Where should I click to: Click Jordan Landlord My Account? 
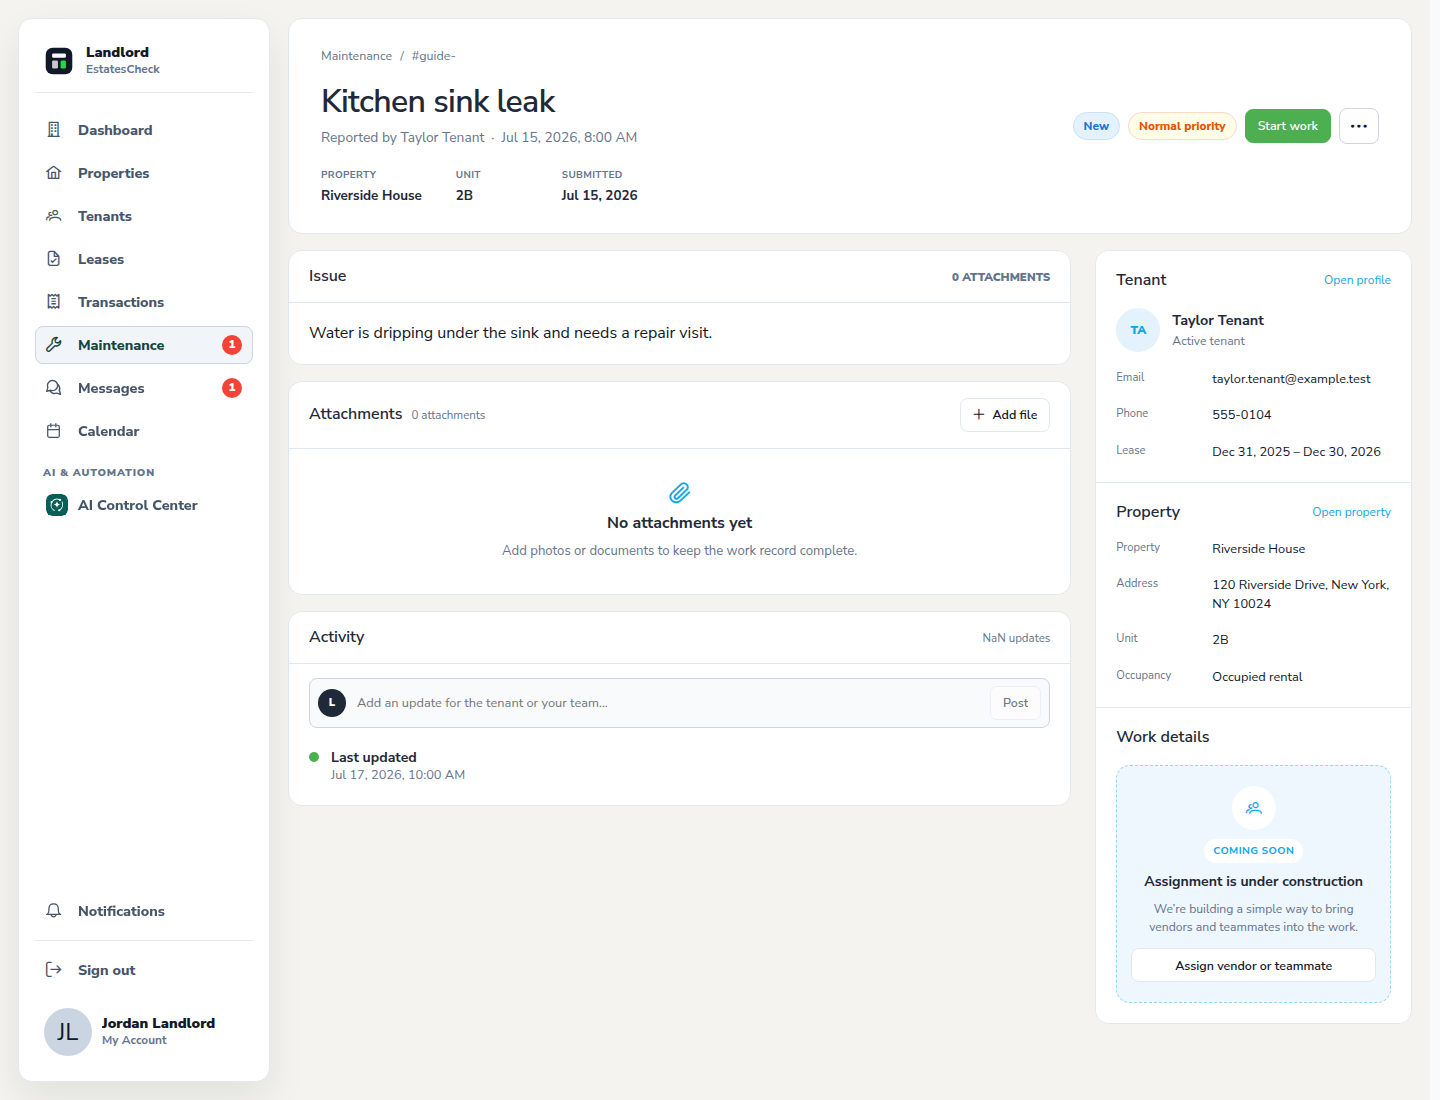pyautogui.click(x=144, y=1032)
